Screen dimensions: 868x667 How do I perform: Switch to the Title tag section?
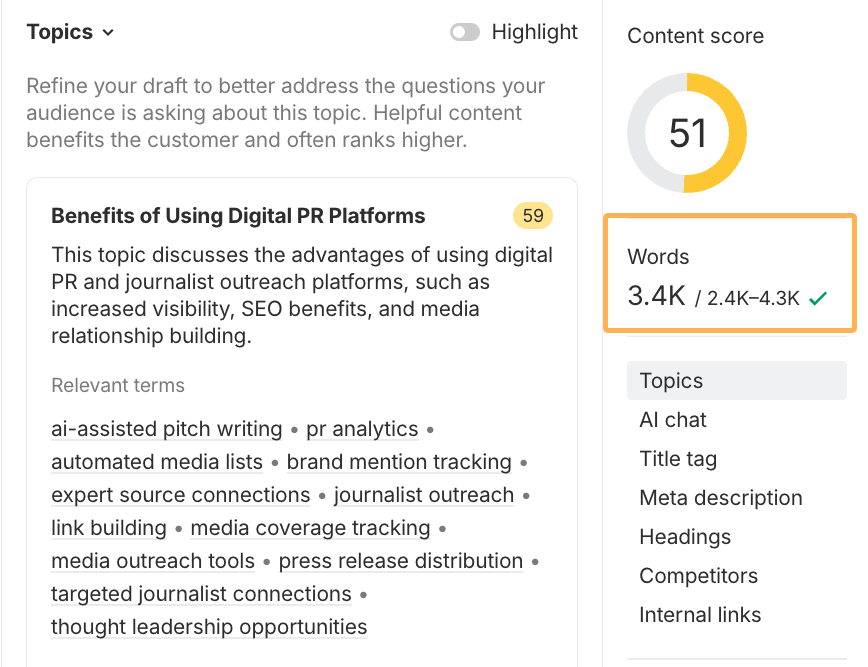pyautogui.click(x=677, y=459)
